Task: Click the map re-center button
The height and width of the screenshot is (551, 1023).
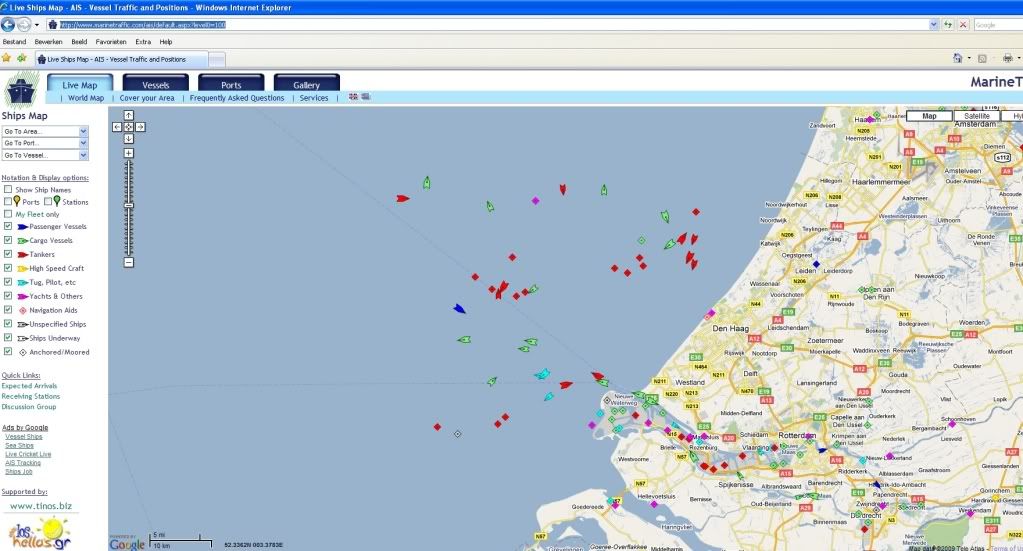Action: tap(129, 127)
